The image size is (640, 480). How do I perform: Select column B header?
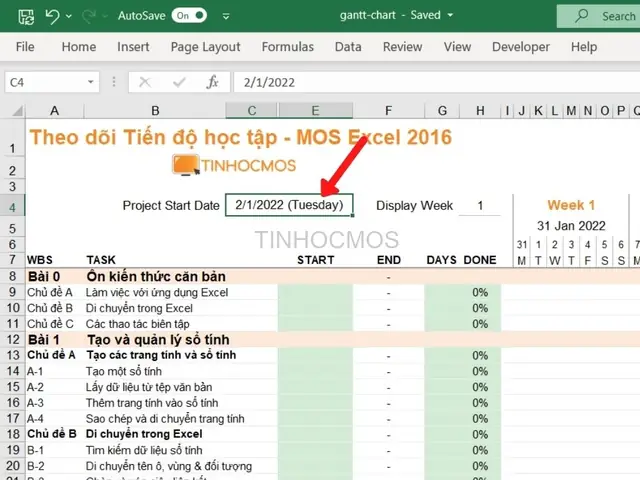tap(155, 111)
